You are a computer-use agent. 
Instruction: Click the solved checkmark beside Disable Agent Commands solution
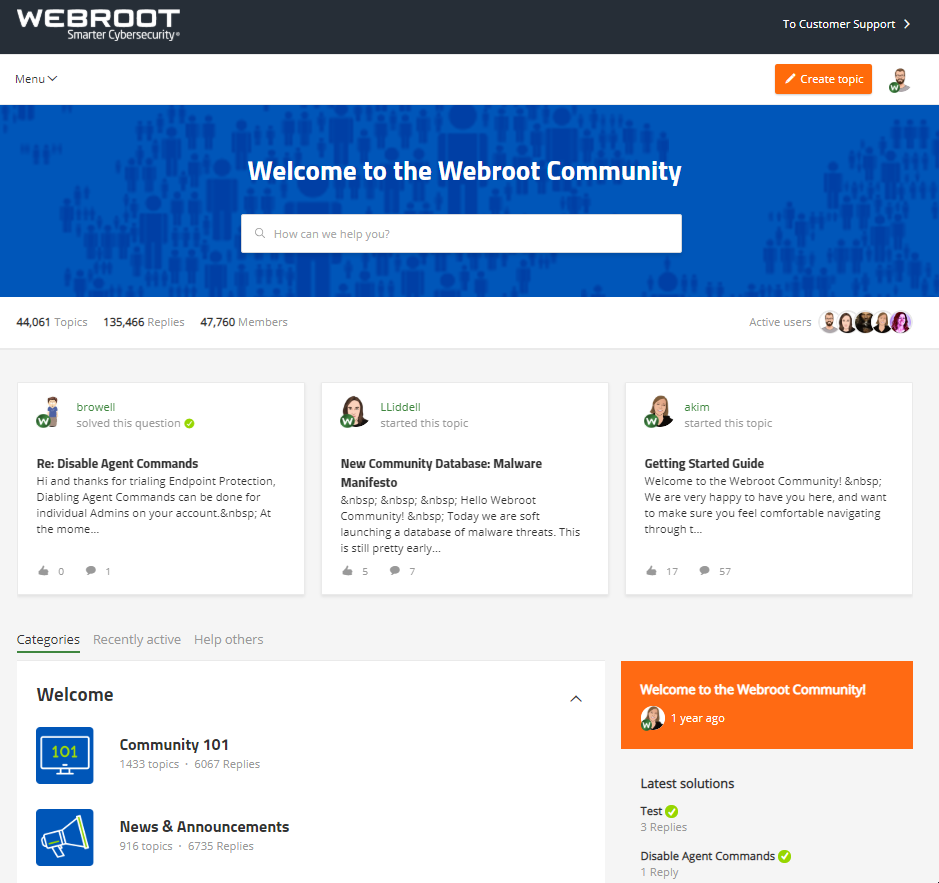coord(784,857)
